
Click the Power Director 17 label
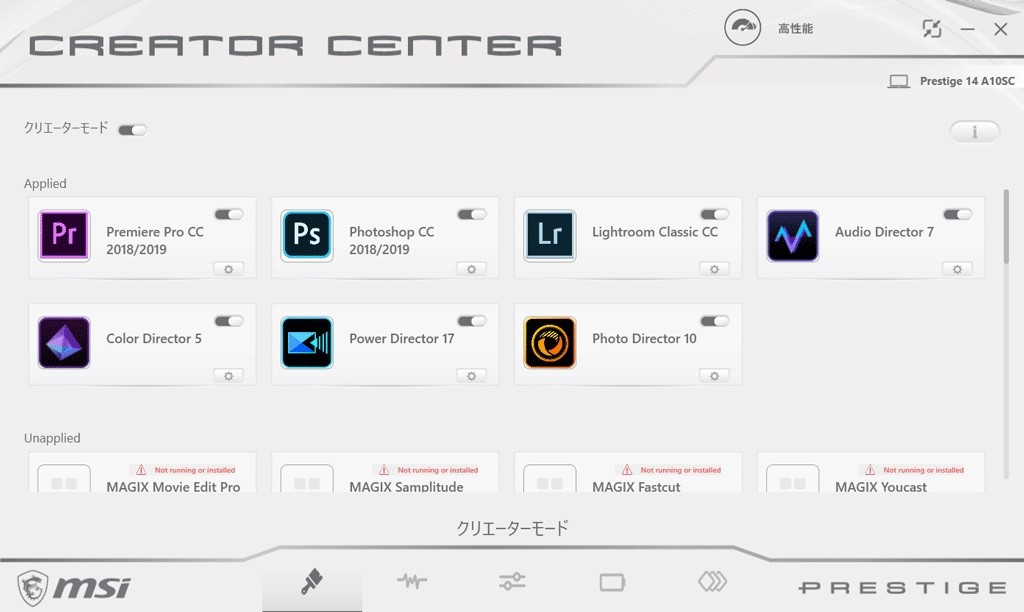[402, 338]
